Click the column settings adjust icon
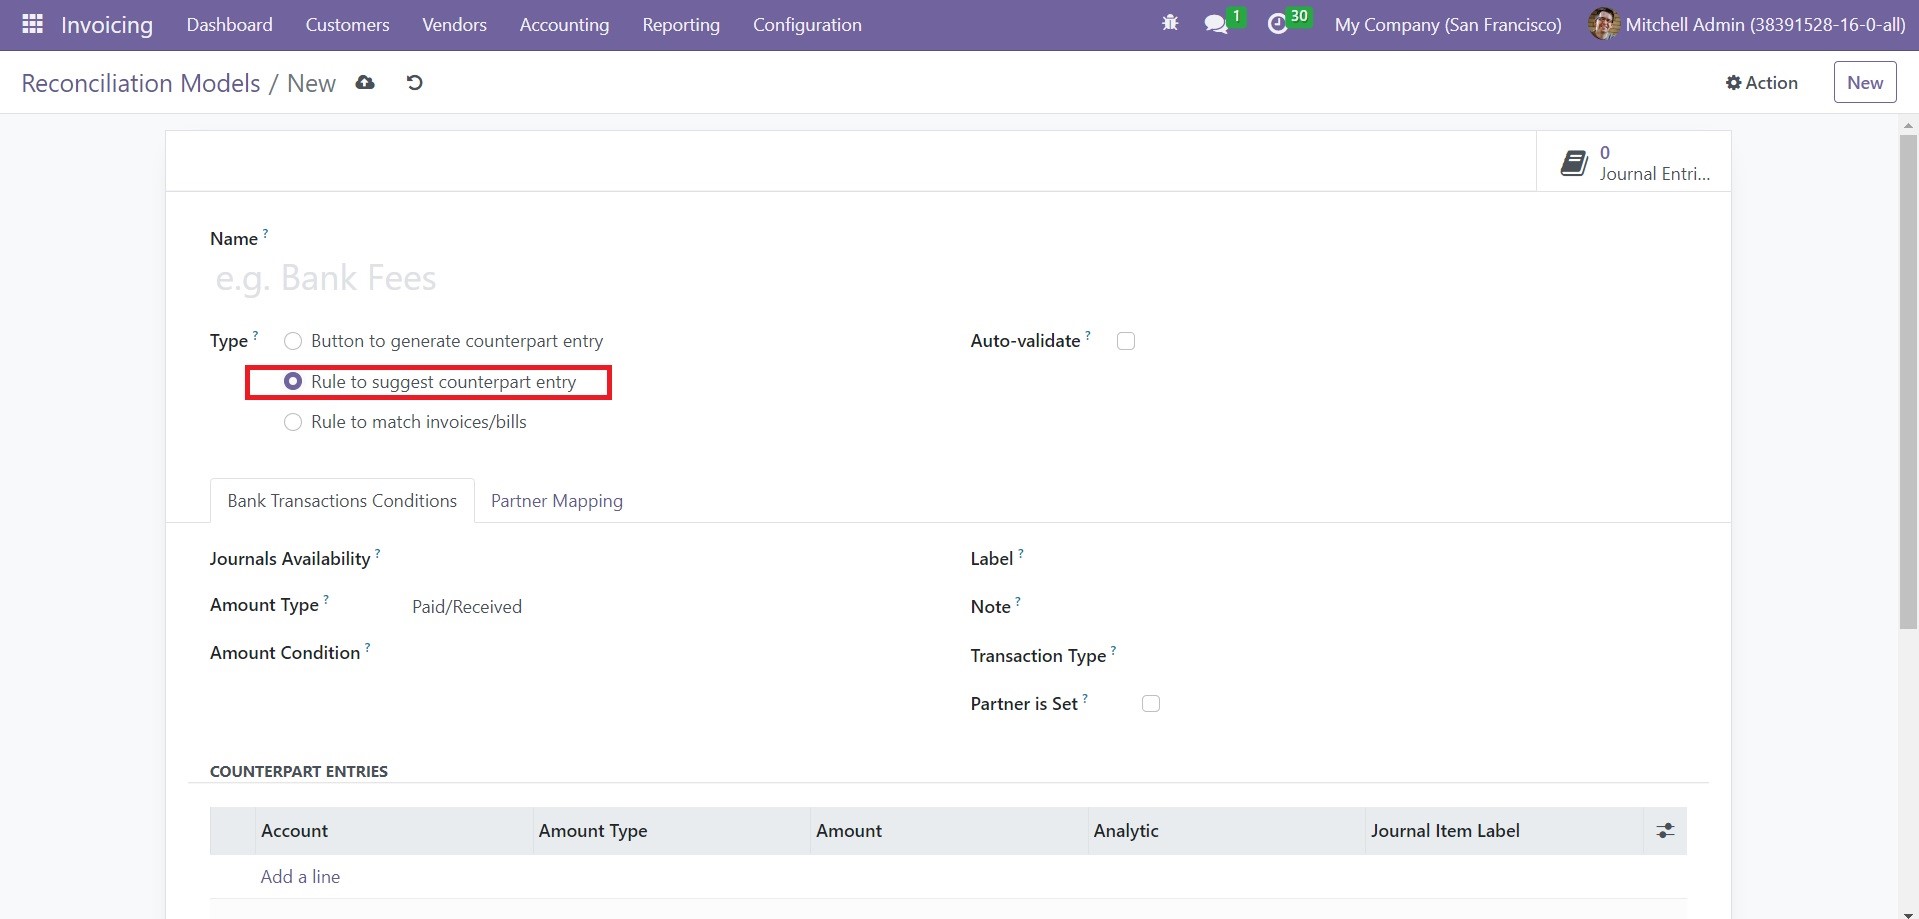Image resolution: width=1919 pixels, height=919 pixels. 1665,831
